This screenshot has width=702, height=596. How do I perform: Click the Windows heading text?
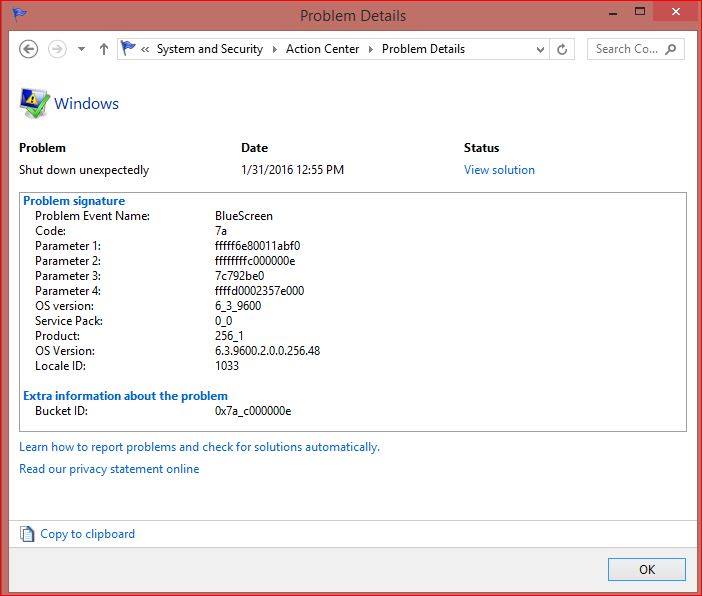86,103
